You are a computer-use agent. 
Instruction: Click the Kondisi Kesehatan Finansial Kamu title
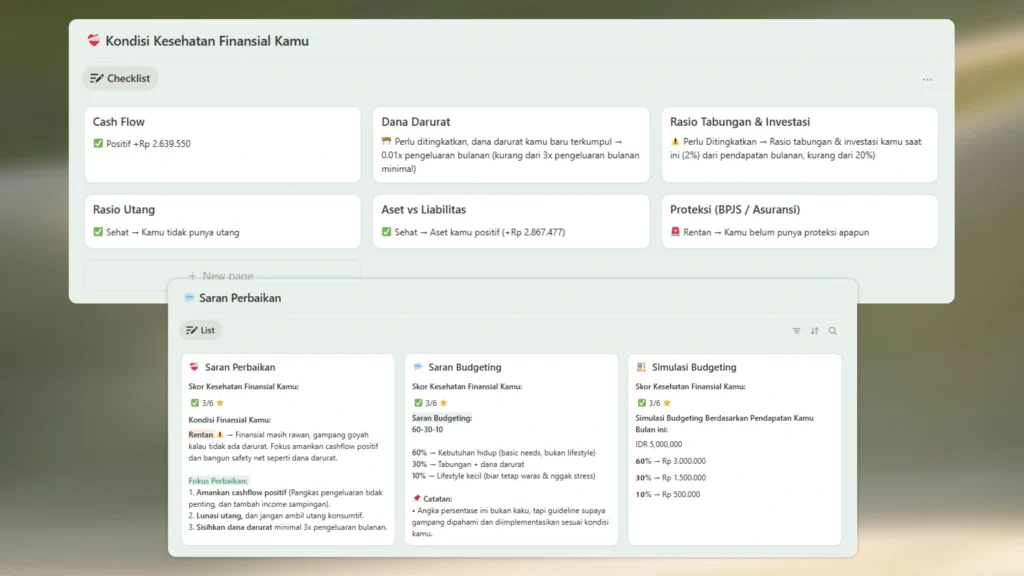[207, 41]
